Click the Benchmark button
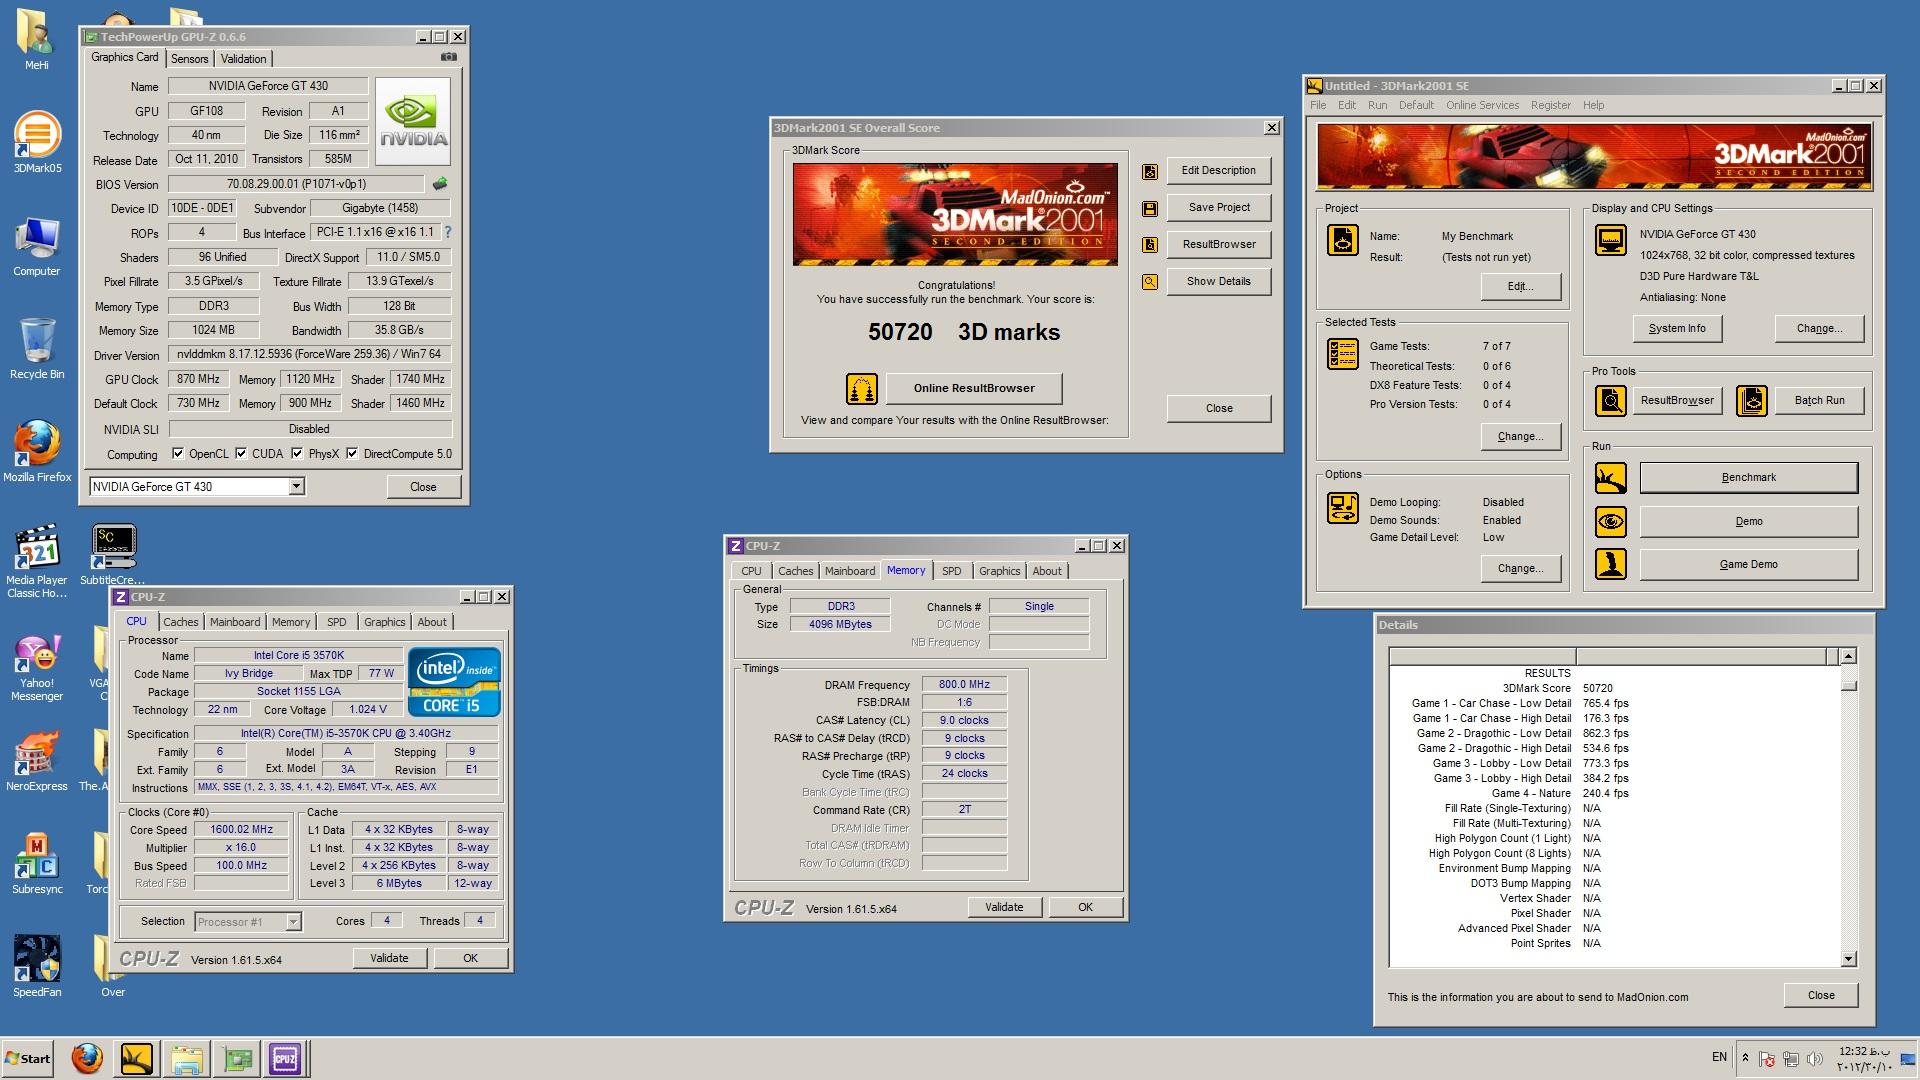1920x1080 pixels. pyautogui.click(x=1749, y=478)
